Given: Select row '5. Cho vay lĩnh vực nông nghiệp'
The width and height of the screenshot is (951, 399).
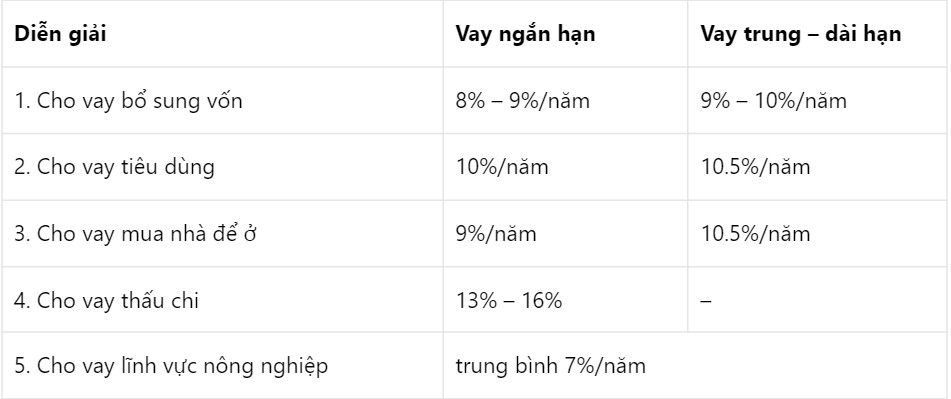Looking at the screenshot, I should (x=476, y=365).
